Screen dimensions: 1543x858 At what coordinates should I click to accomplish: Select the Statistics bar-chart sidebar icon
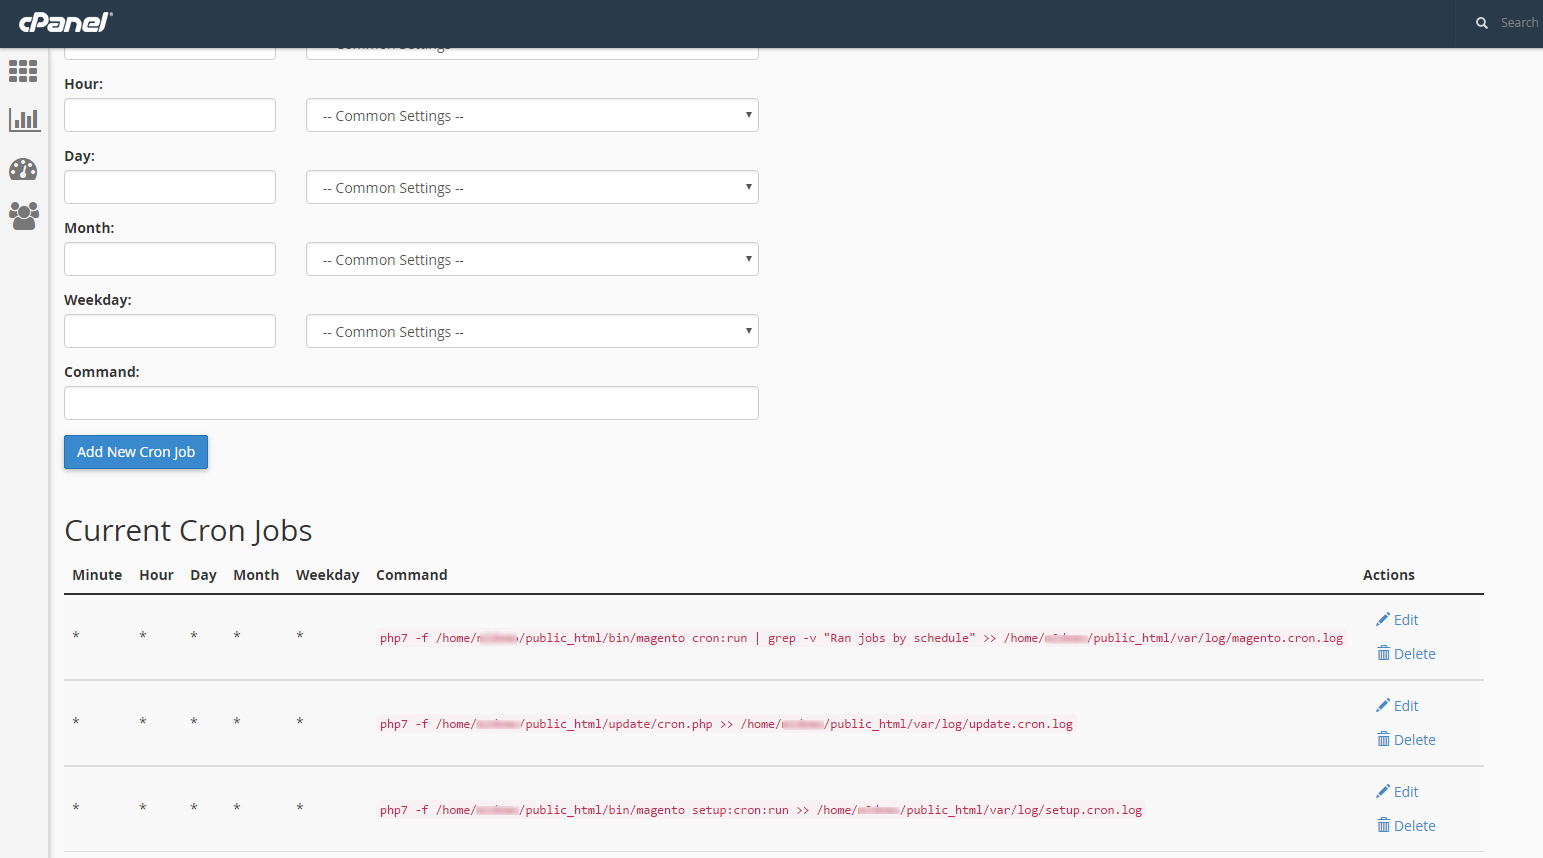(23, 119)
